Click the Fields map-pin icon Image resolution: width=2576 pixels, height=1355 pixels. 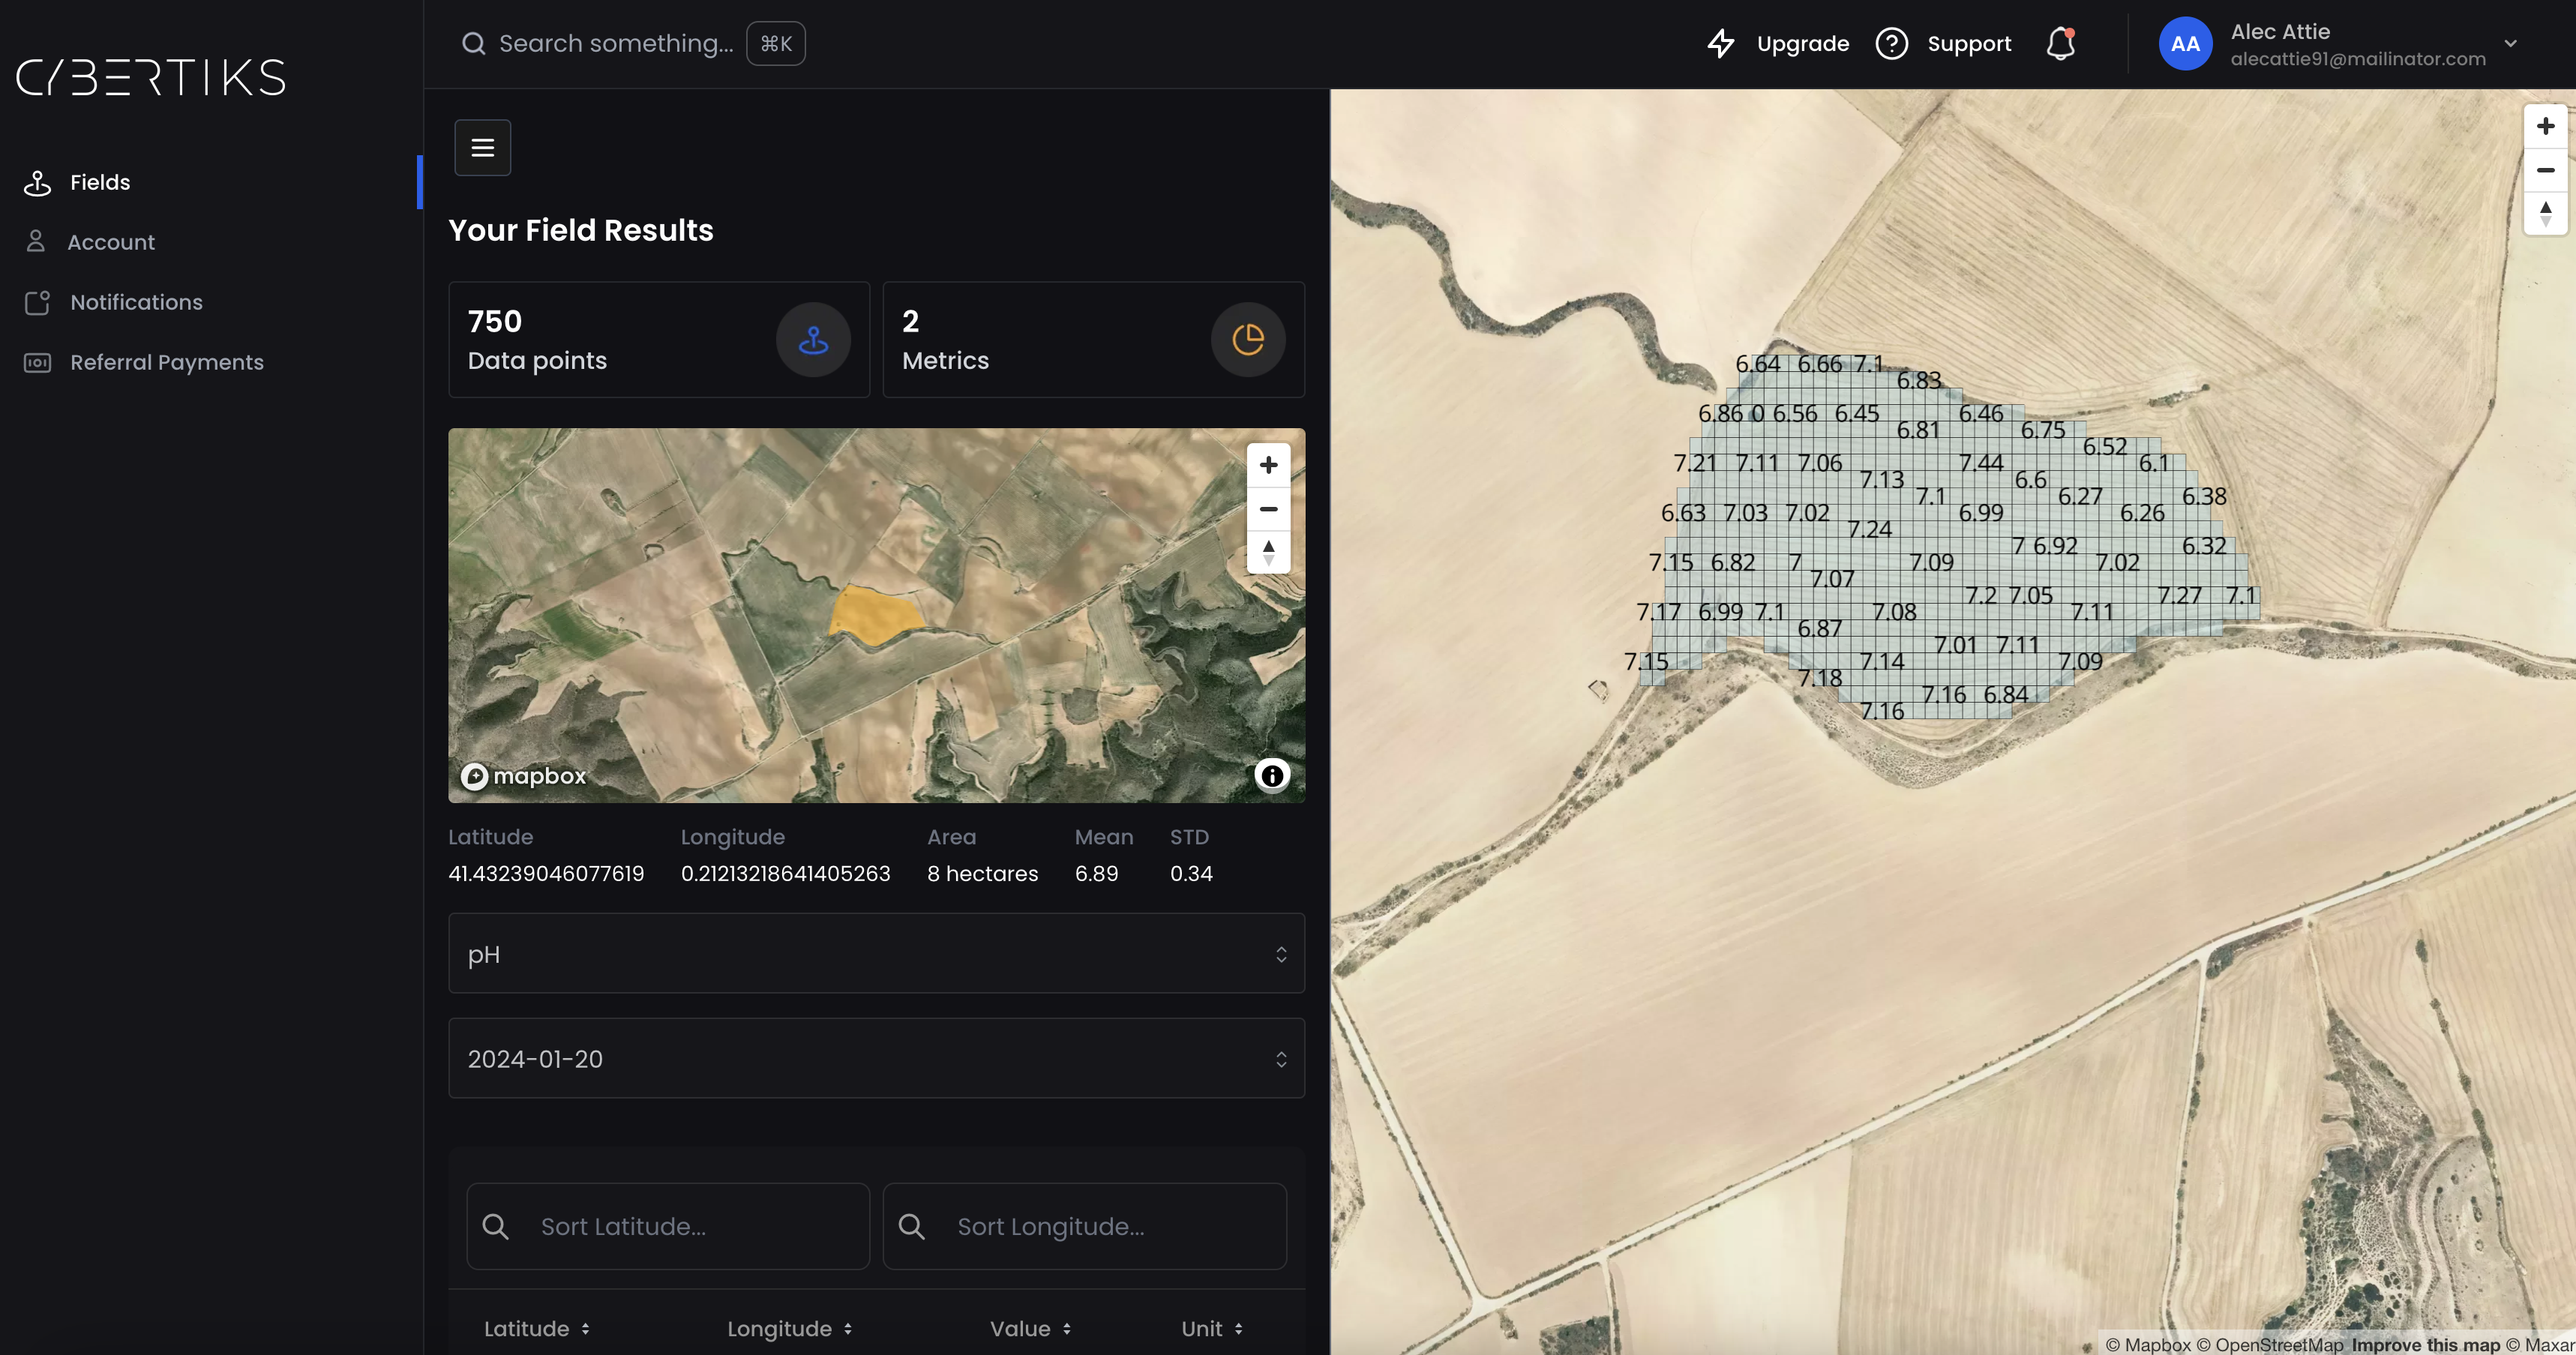pos(37,183)
